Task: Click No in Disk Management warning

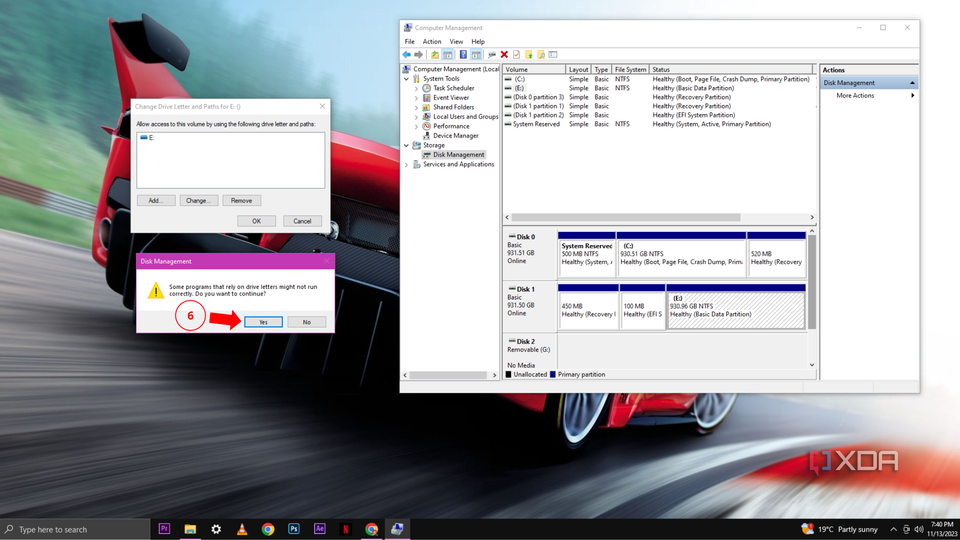Action: coord(307,322)
